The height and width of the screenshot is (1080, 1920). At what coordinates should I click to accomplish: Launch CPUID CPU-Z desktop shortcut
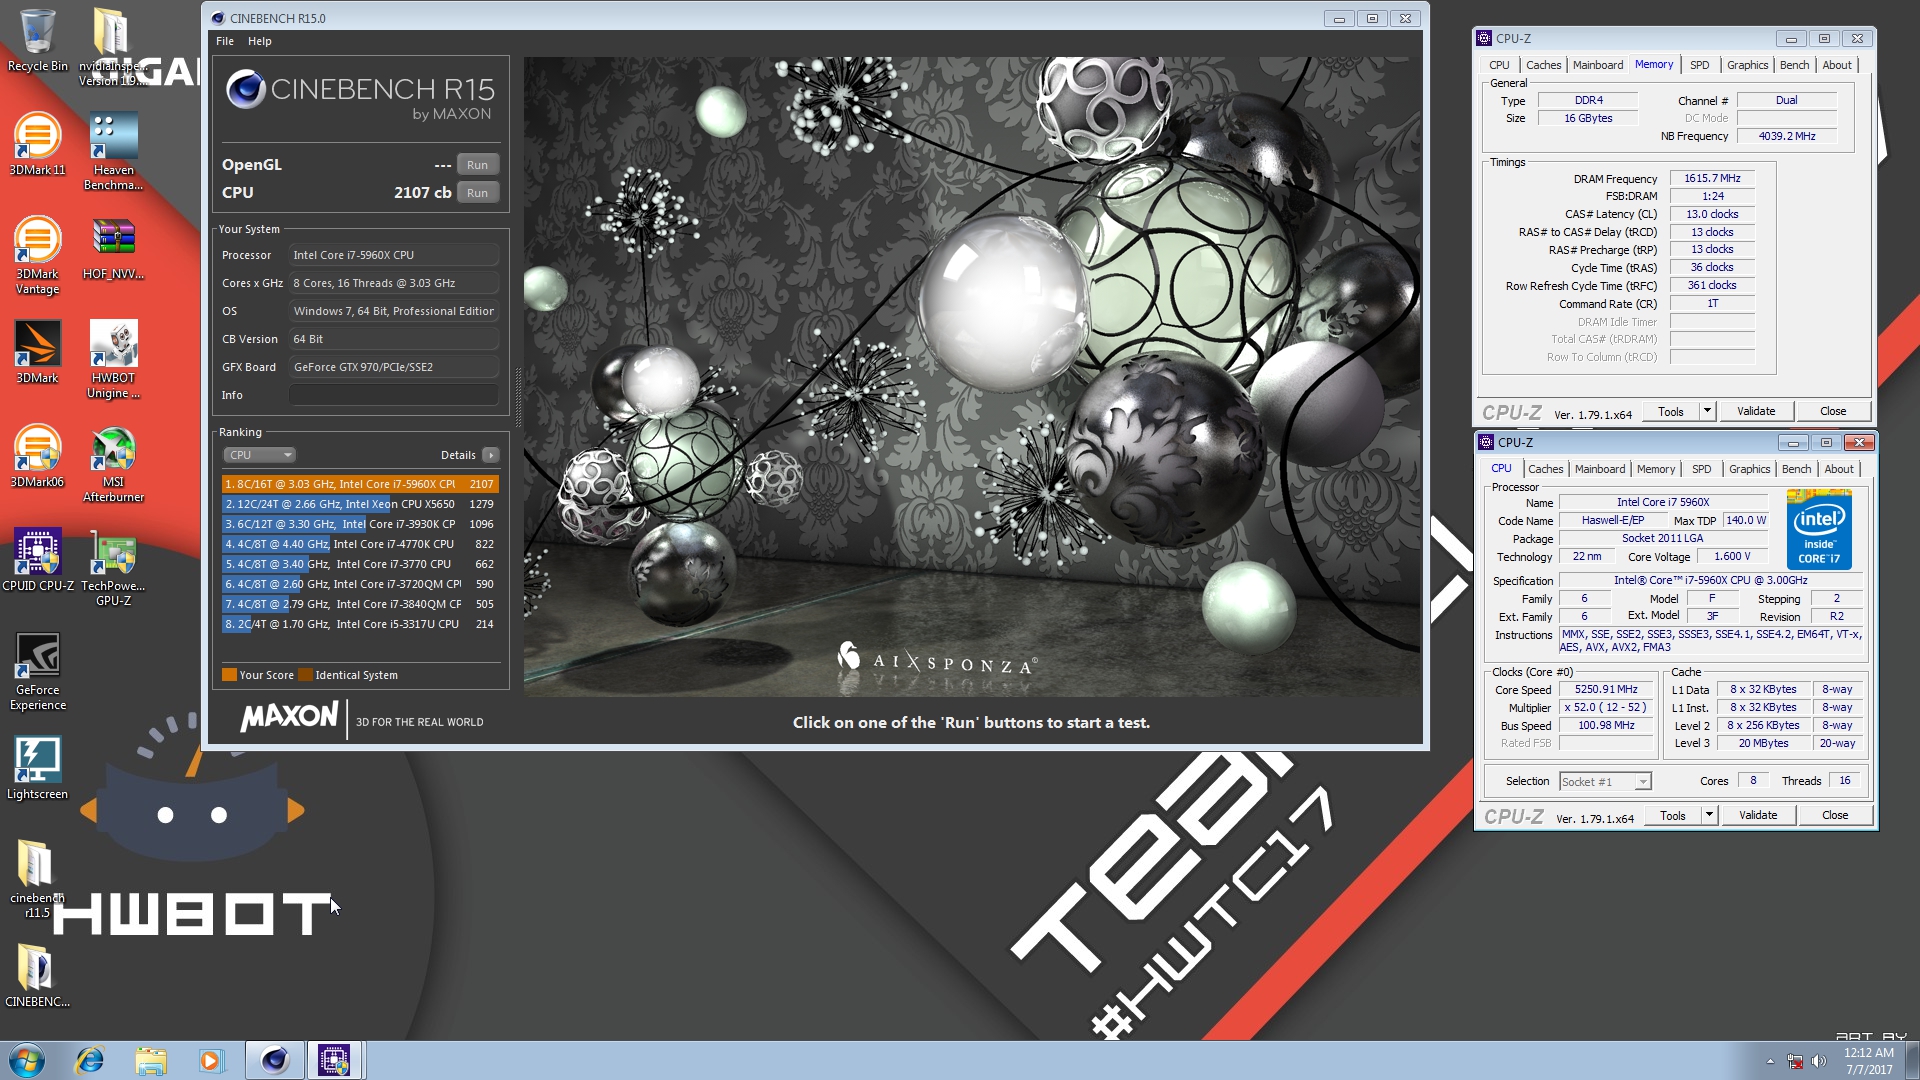[38, 560]
